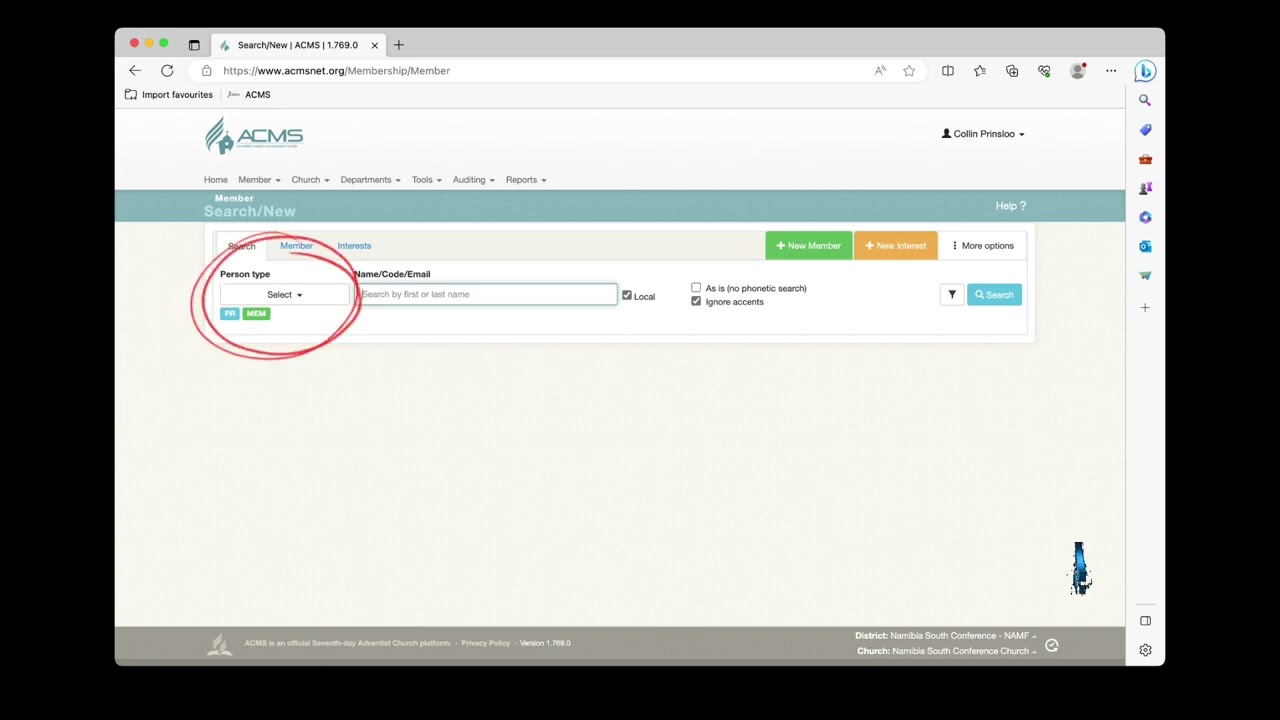
Task: Click the refresh icon beside Church footer
Action: coord(1051,646)
